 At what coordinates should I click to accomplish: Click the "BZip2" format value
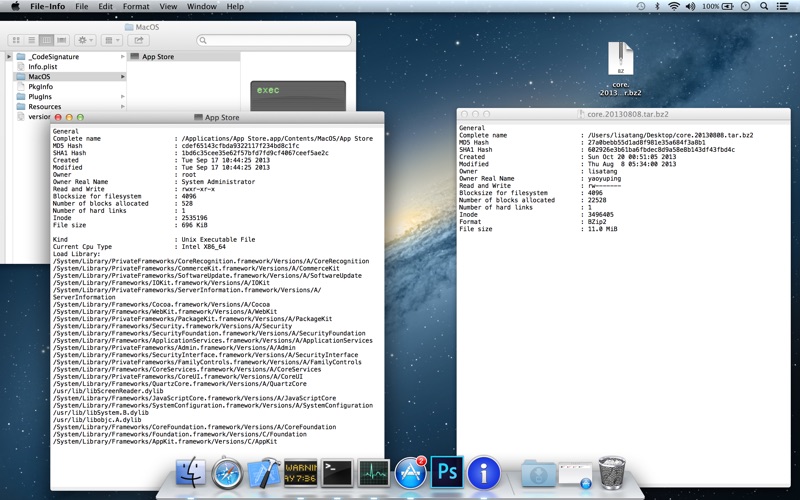point(597,222)
